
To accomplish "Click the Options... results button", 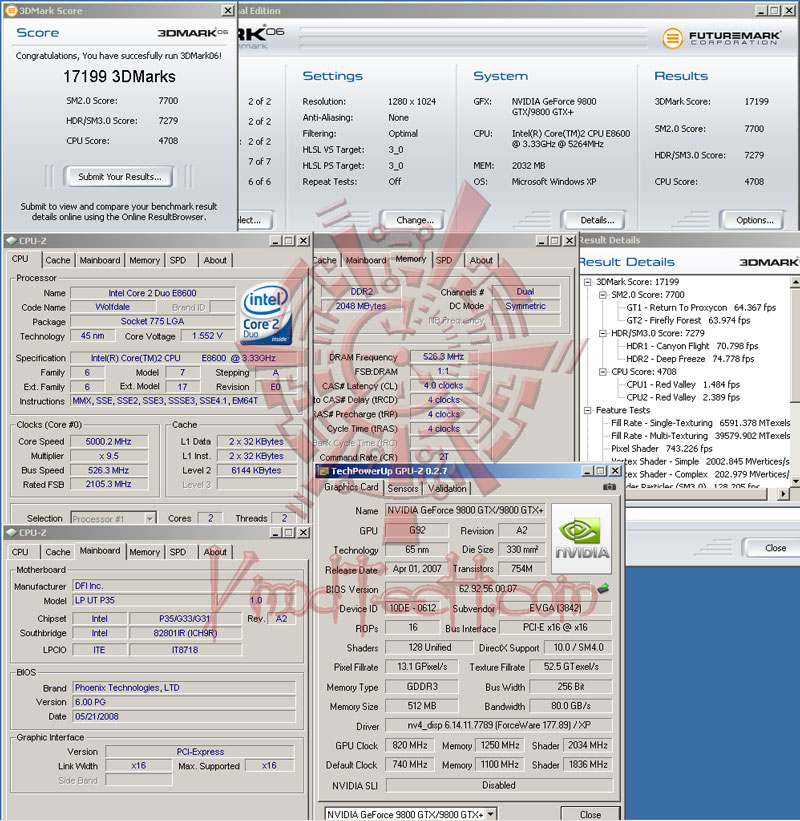I will click(754, 220).
